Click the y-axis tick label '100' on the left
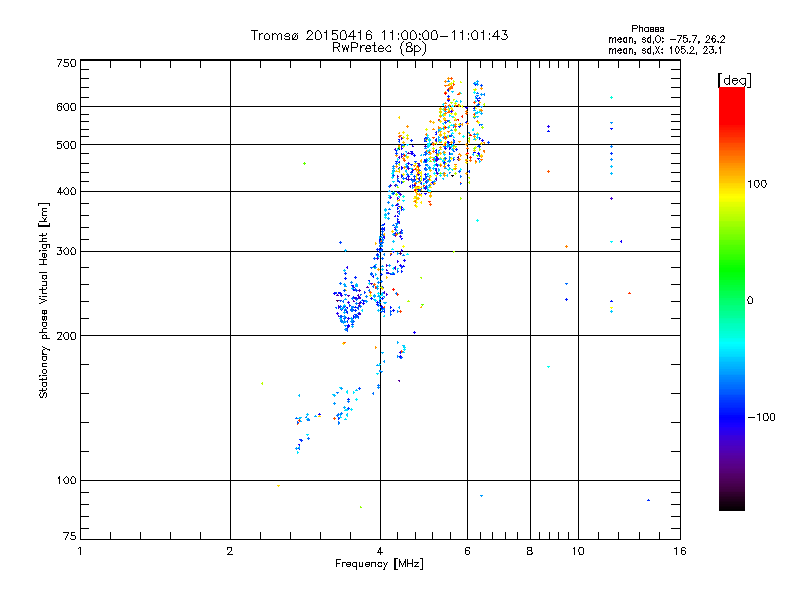The width and height of the screenshot is (800, 600). (66, 481)
